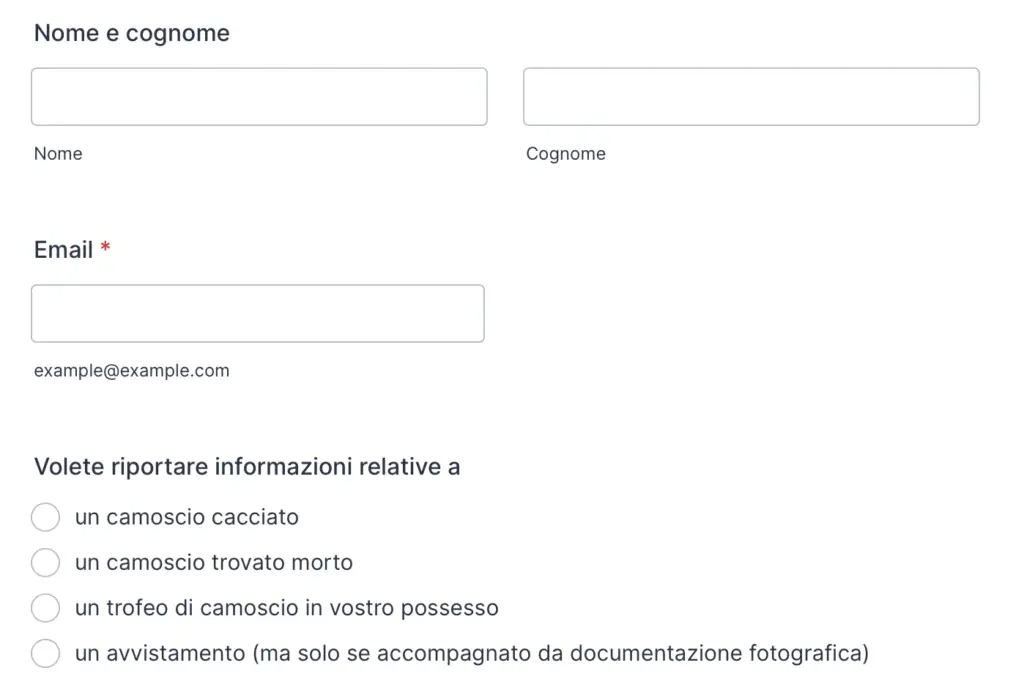Click the "Email" field label

point(63,250)
